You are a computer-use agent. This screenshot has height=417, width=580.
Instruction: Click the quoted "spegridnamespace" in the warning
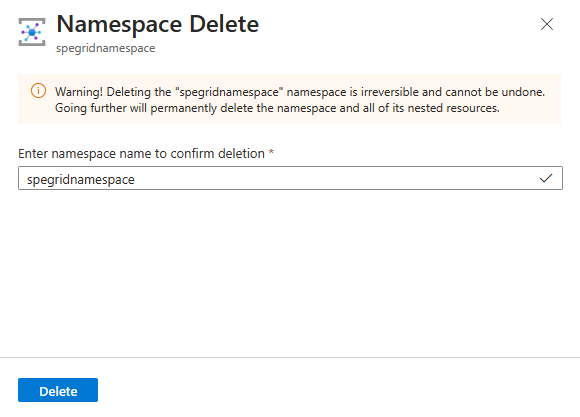tap(231, 92)
